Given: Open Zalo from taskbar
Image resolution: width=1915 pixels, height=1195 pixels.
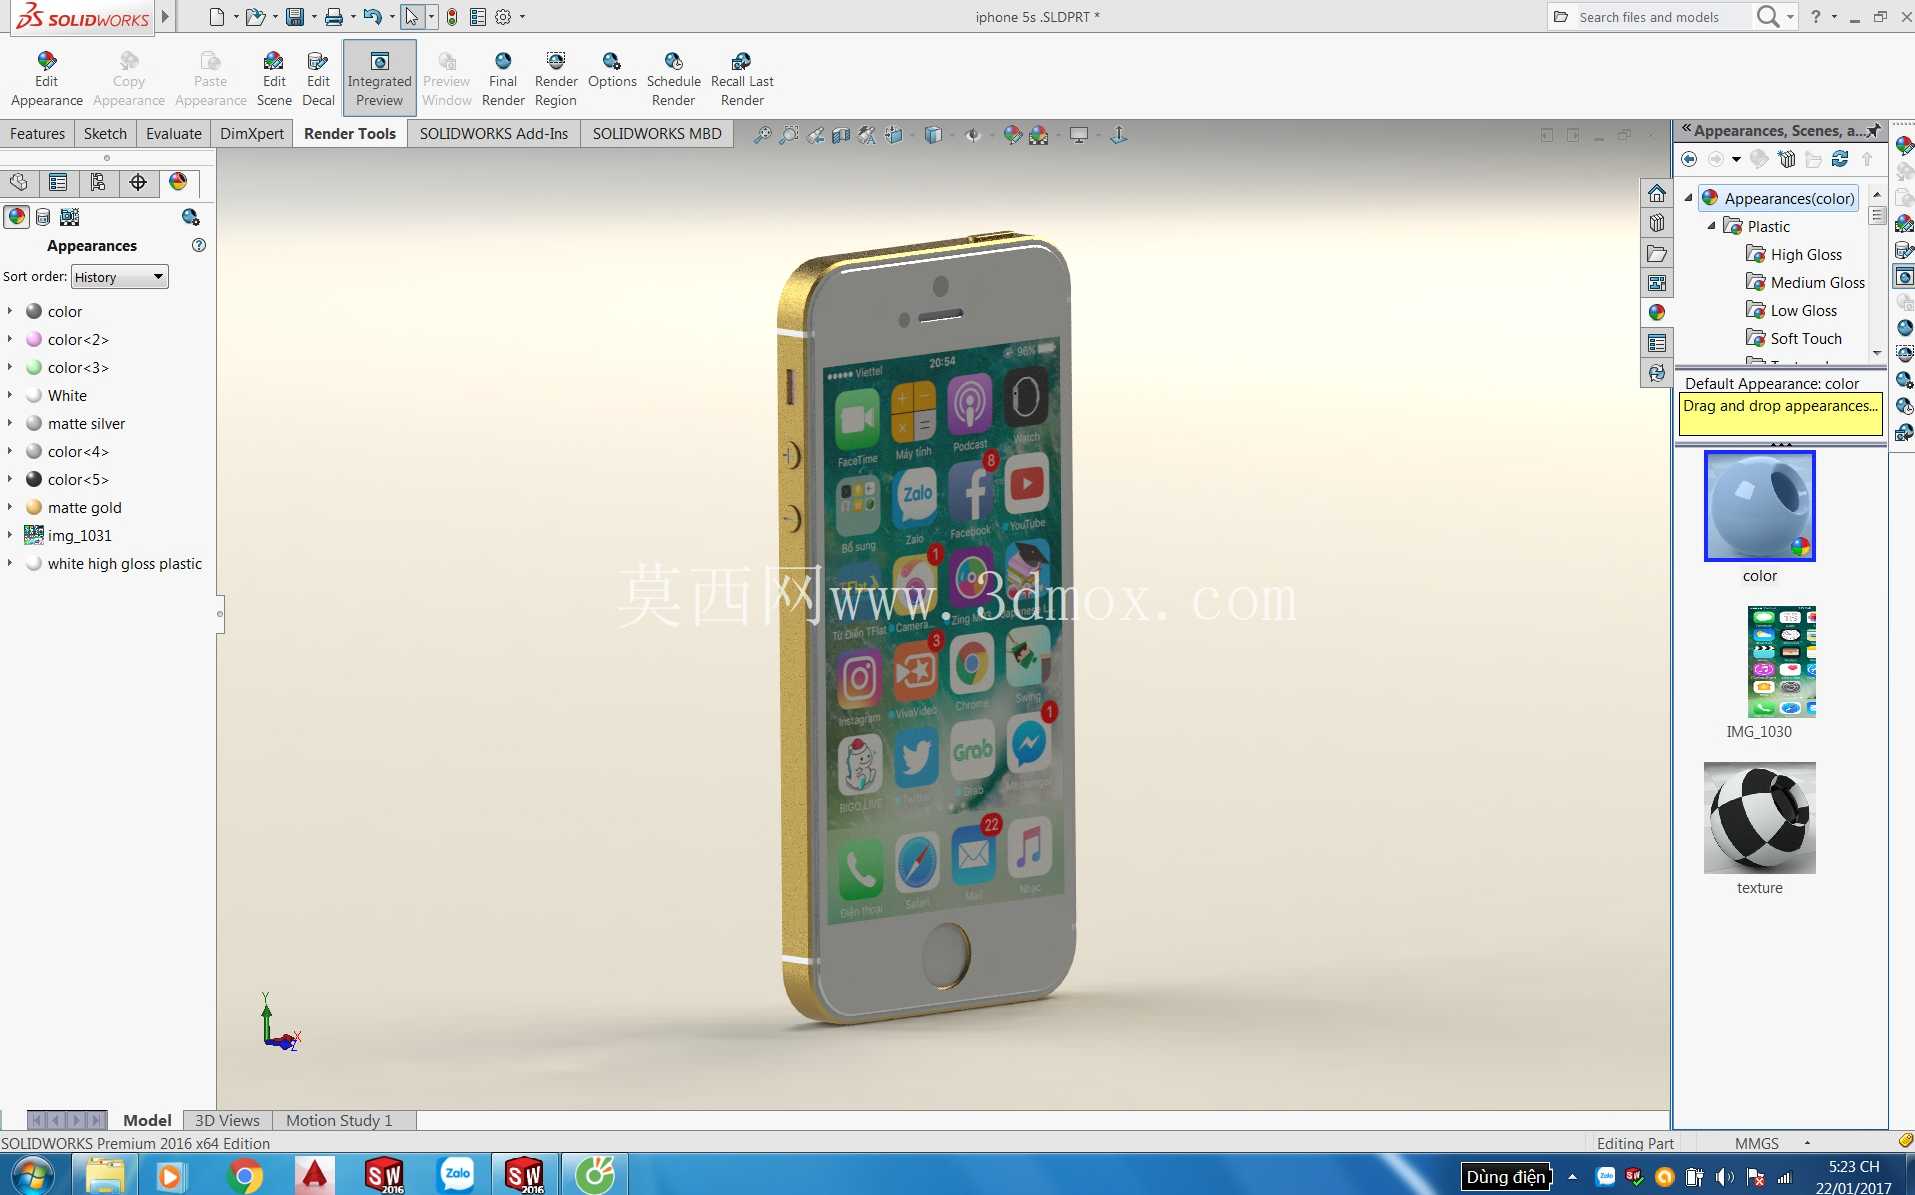Looking at the screenshot, I should [x=457, y=1174].
